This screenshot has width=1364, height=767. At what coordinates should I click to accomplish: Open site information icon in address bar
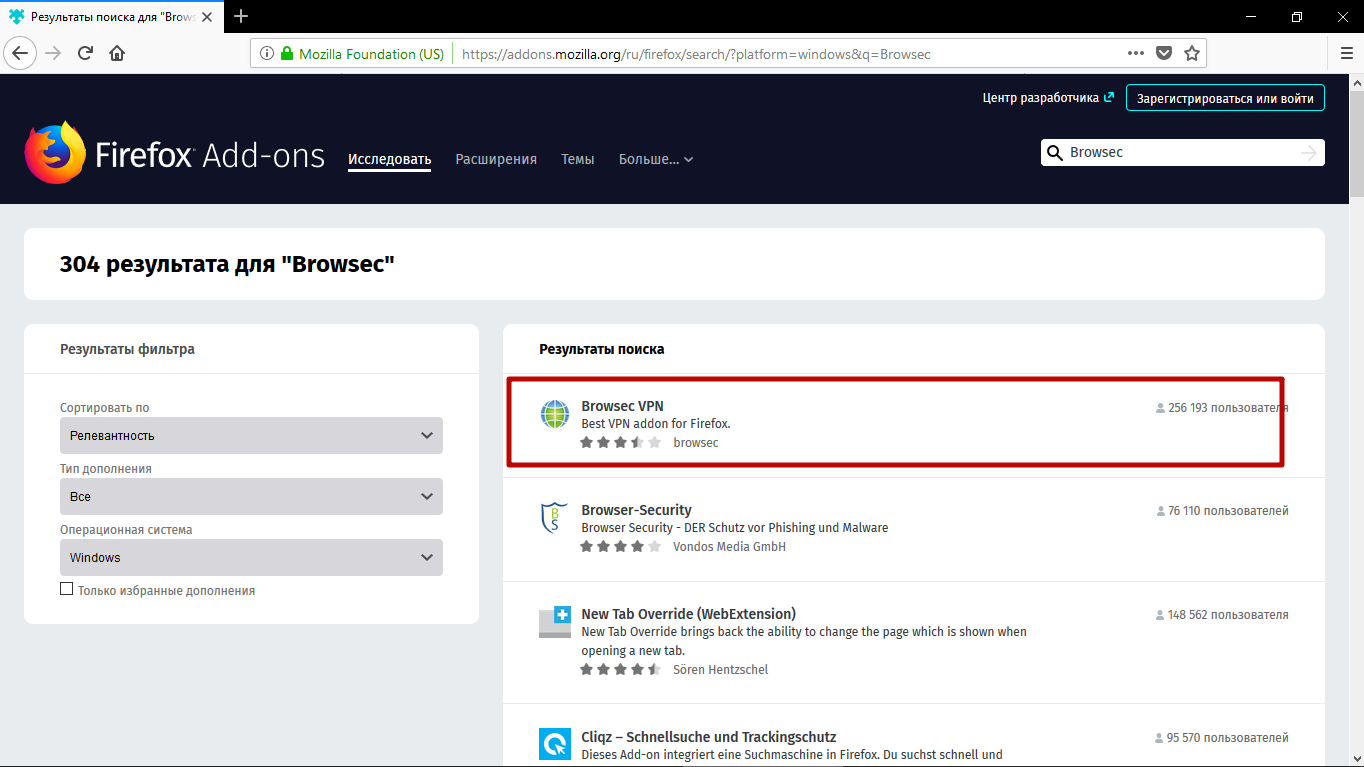click(267, 54)
